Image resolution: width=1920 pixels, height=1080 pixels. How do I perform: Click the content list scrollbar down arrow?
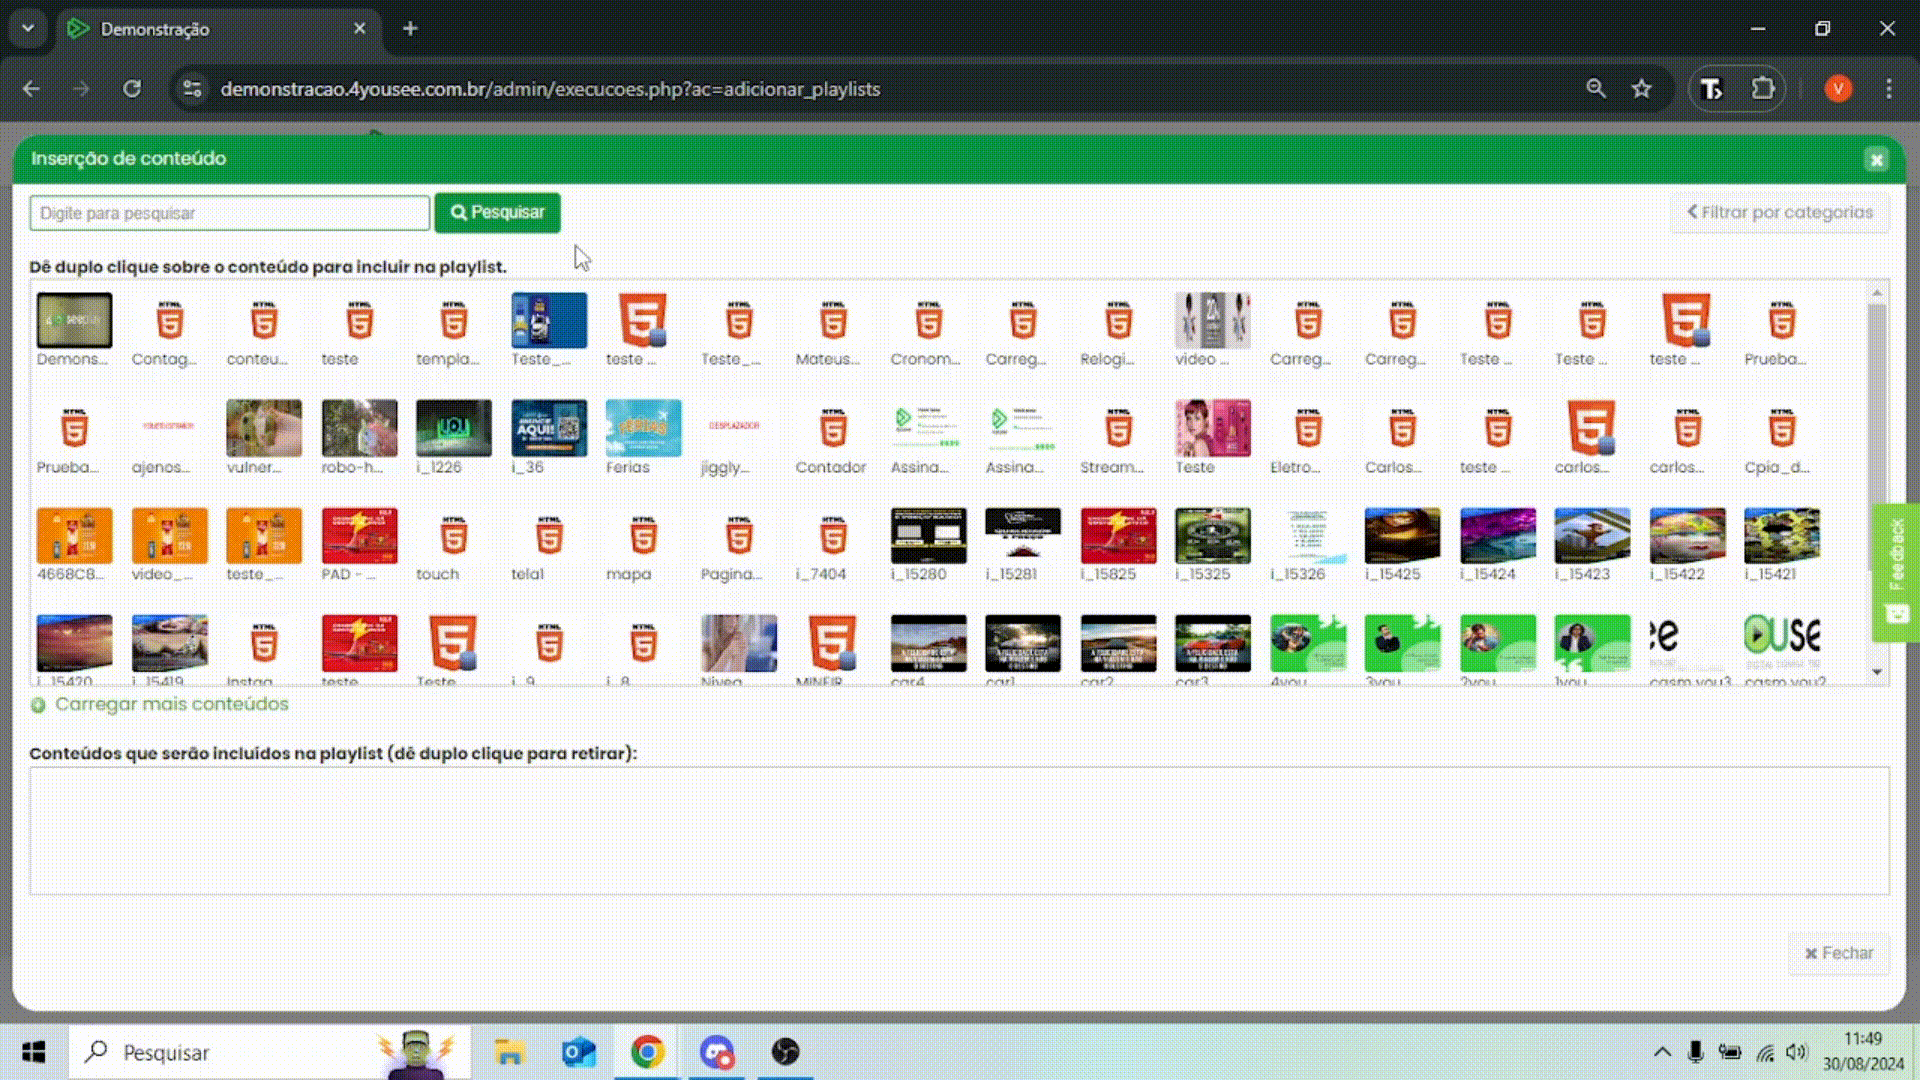click(1877, 672)
